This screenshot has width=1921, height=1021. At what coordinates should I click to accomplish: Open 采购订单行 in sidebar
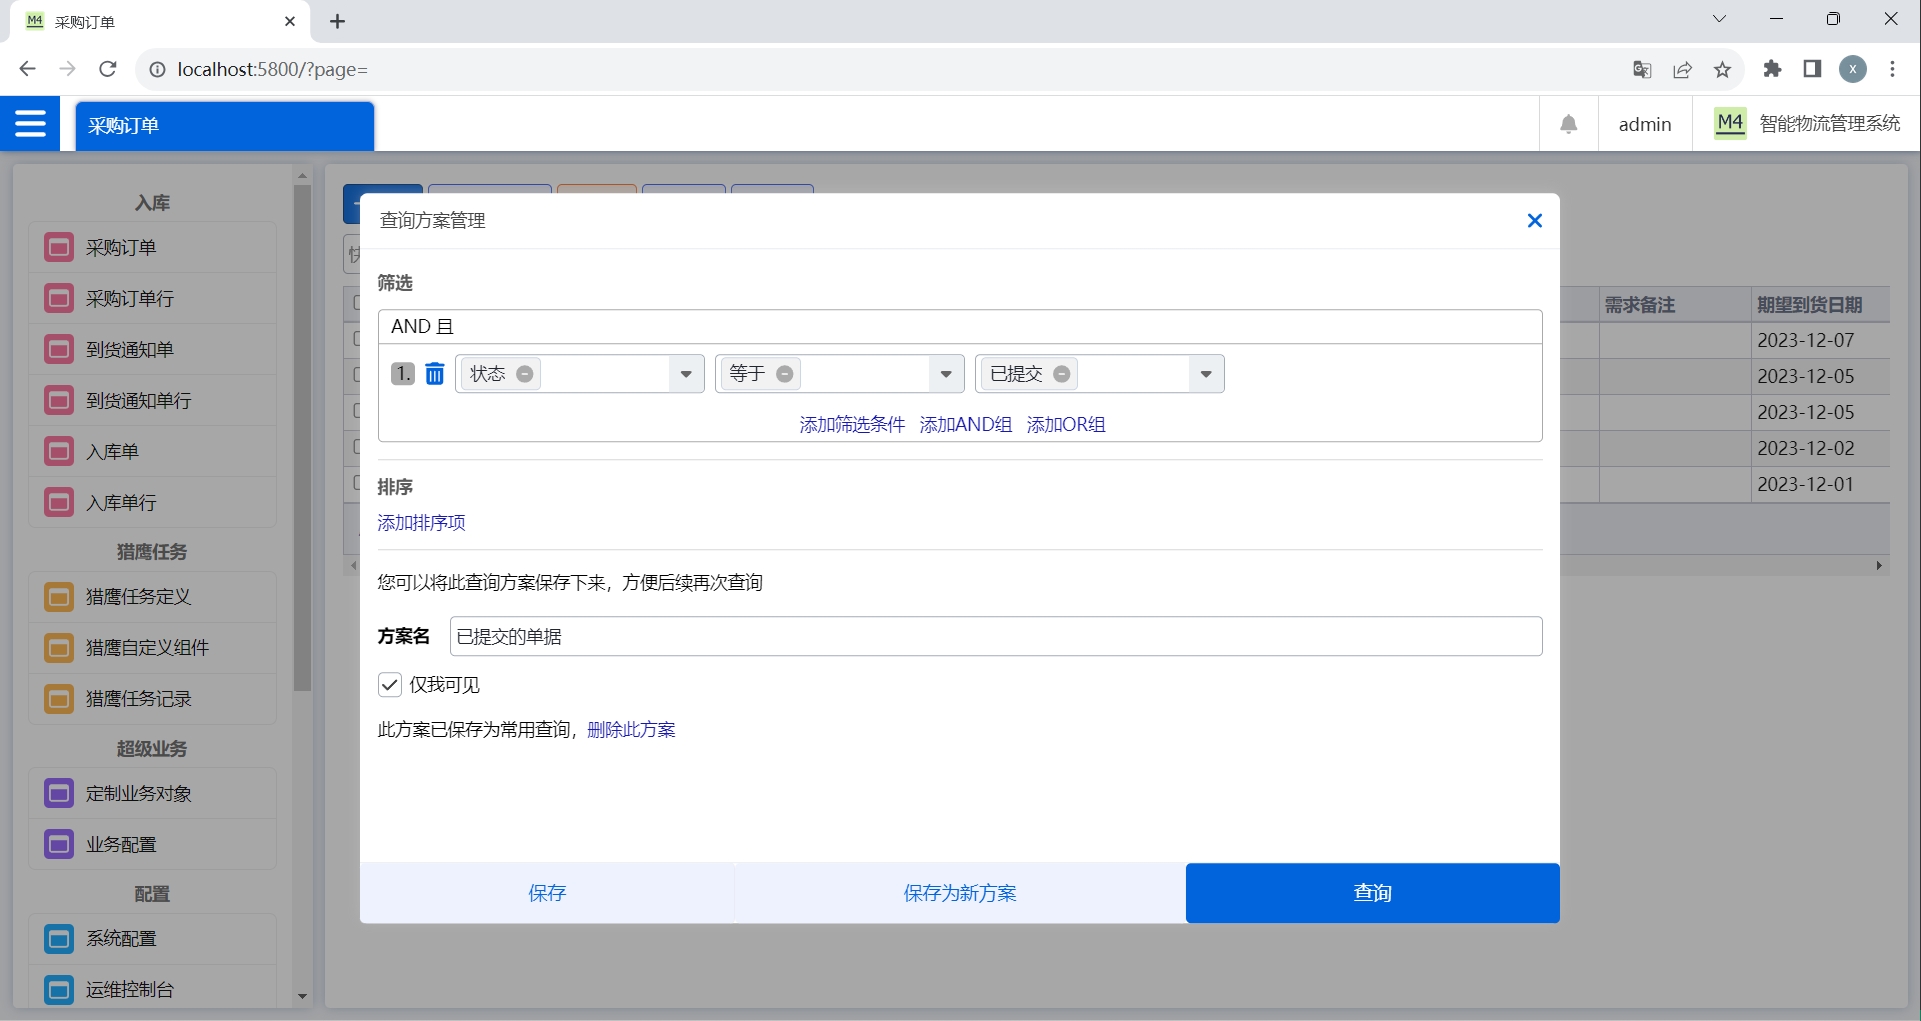(x=153, y=298)
